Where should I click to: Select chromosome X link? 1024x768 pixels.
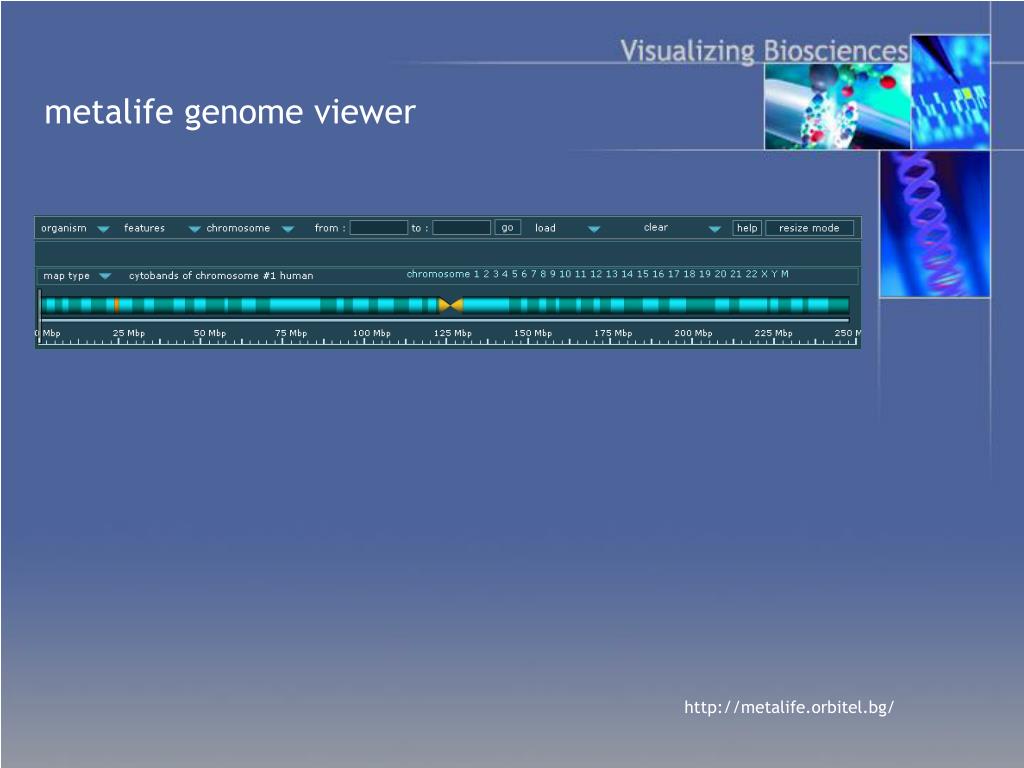(764, 274)
